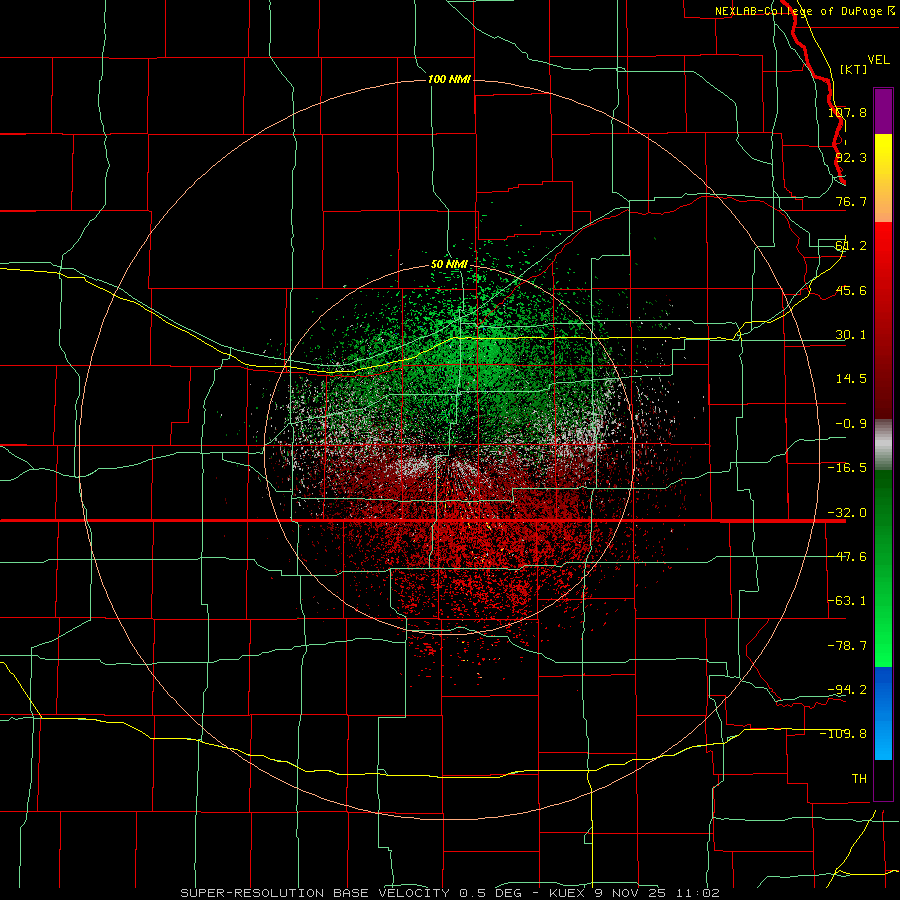Click the gray near-zero segment of color bar

pos(883,445)
